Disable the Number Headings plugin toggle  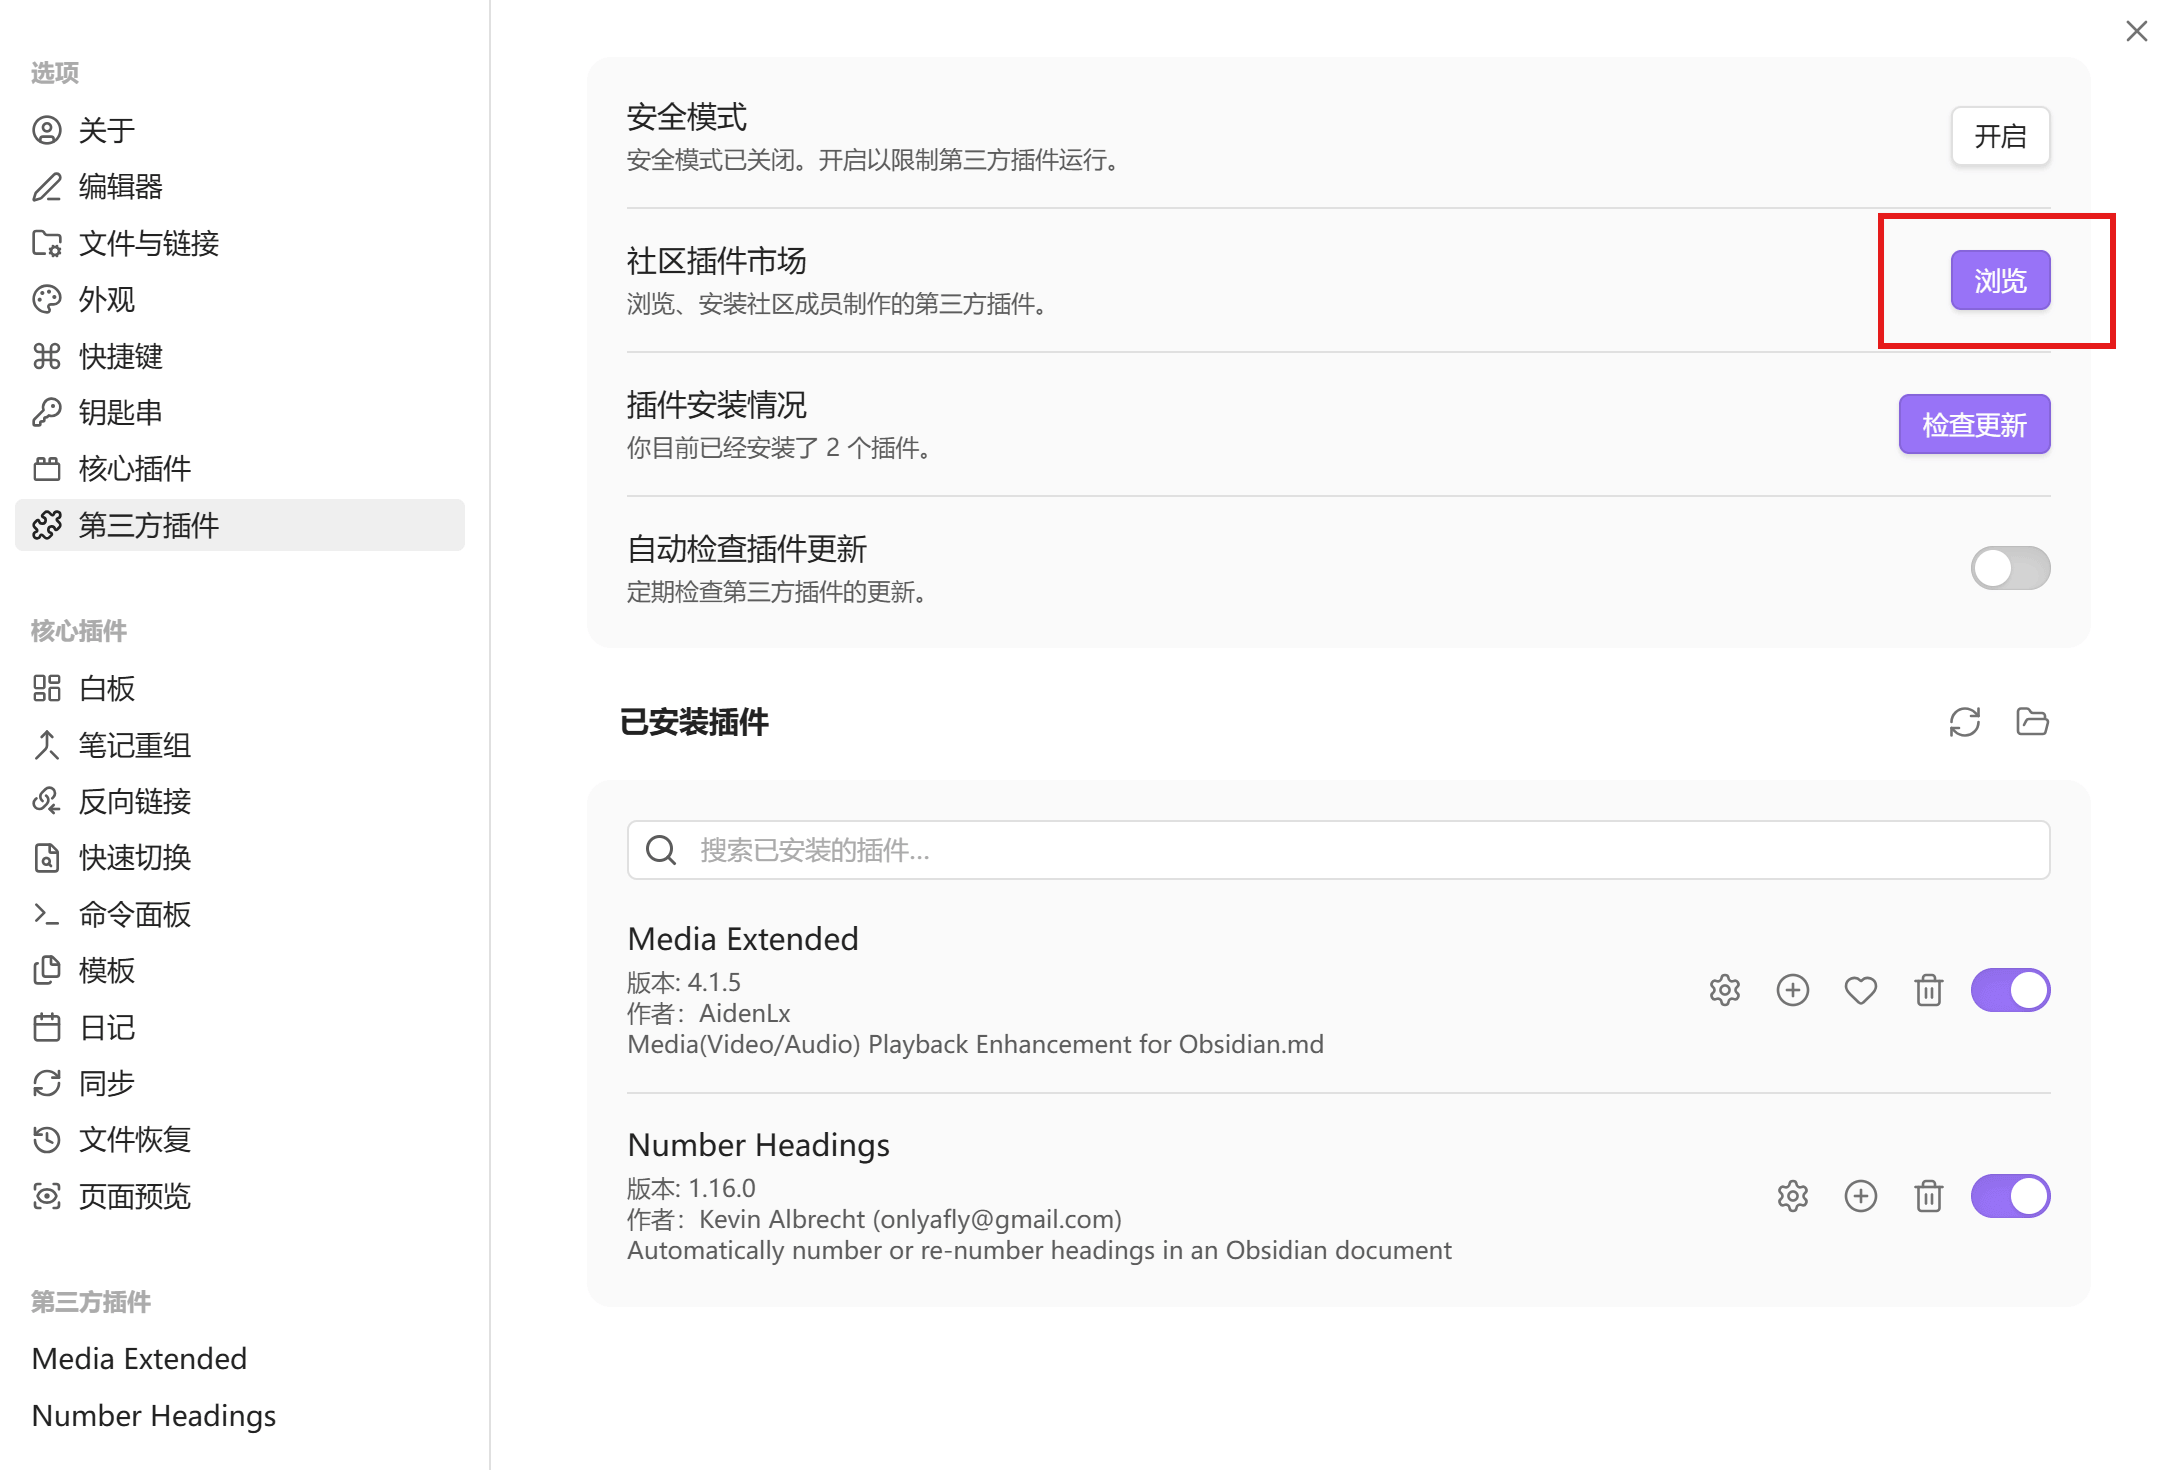tap(2010, 1196)
